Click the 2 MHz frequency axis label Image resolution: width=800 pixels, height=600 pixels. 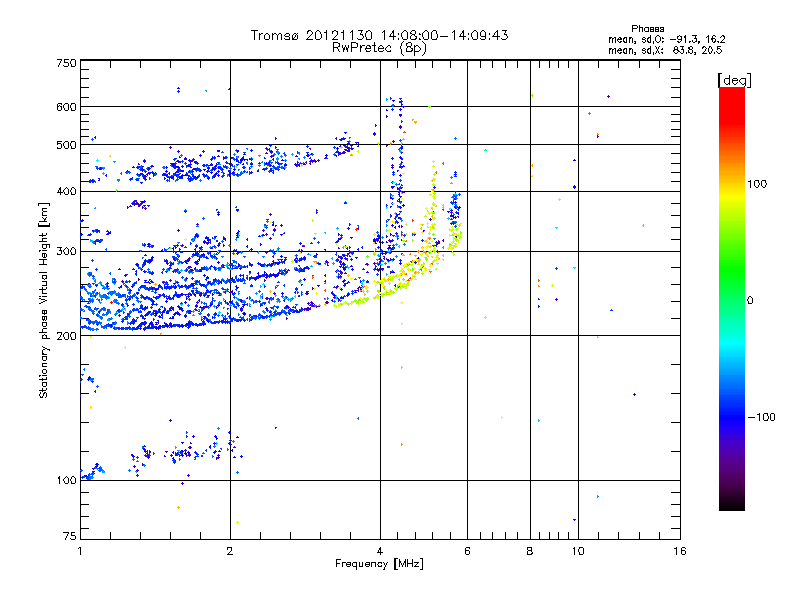pyautogui.click(x=230, y=551)
